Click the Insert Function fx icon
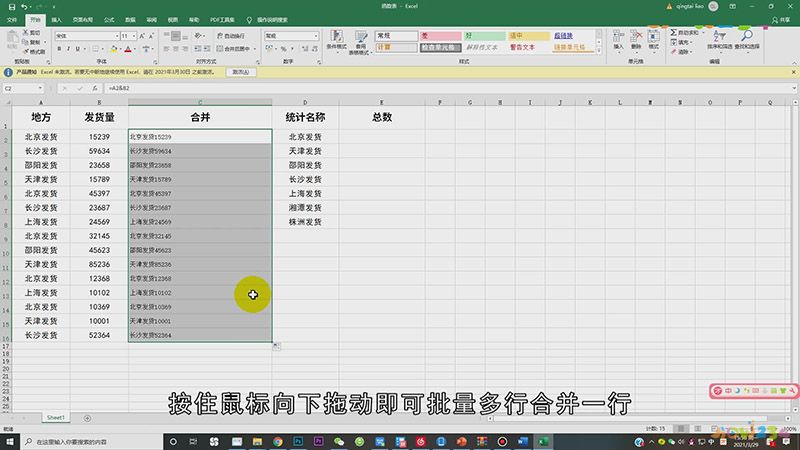 point(94,88)
